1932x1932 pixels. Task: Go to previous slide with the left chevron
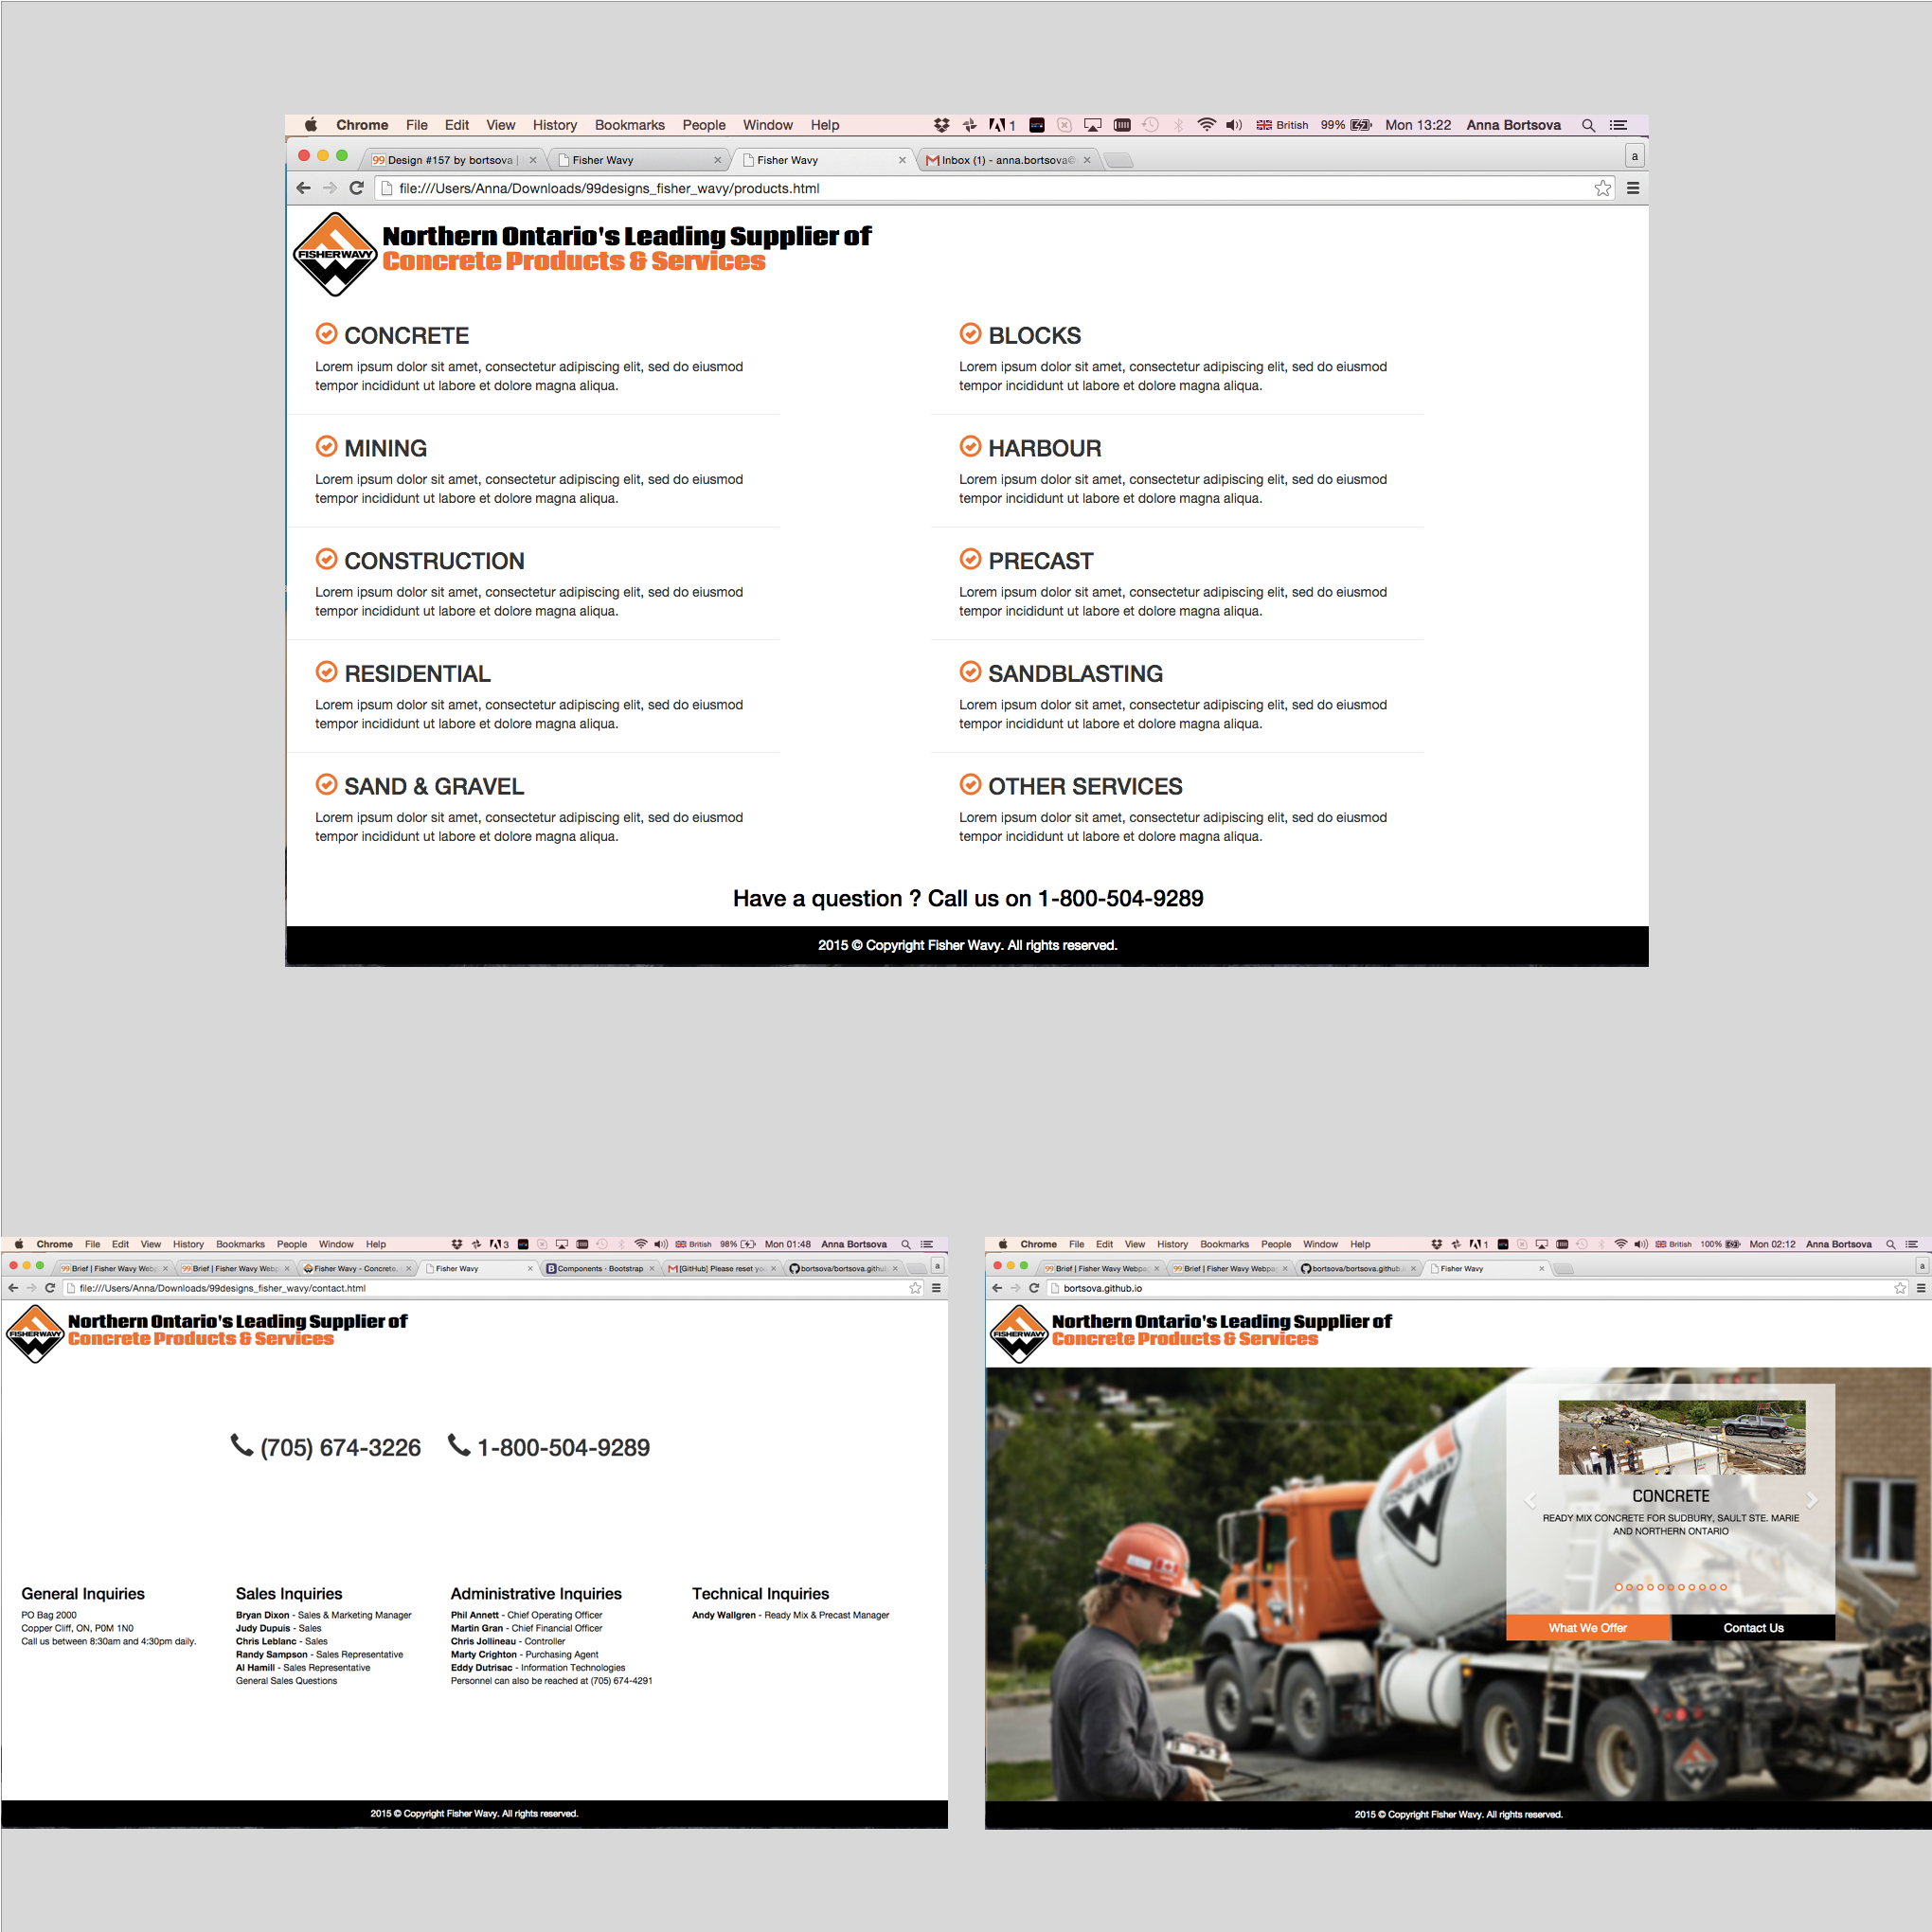(x=1530, y=1500)
